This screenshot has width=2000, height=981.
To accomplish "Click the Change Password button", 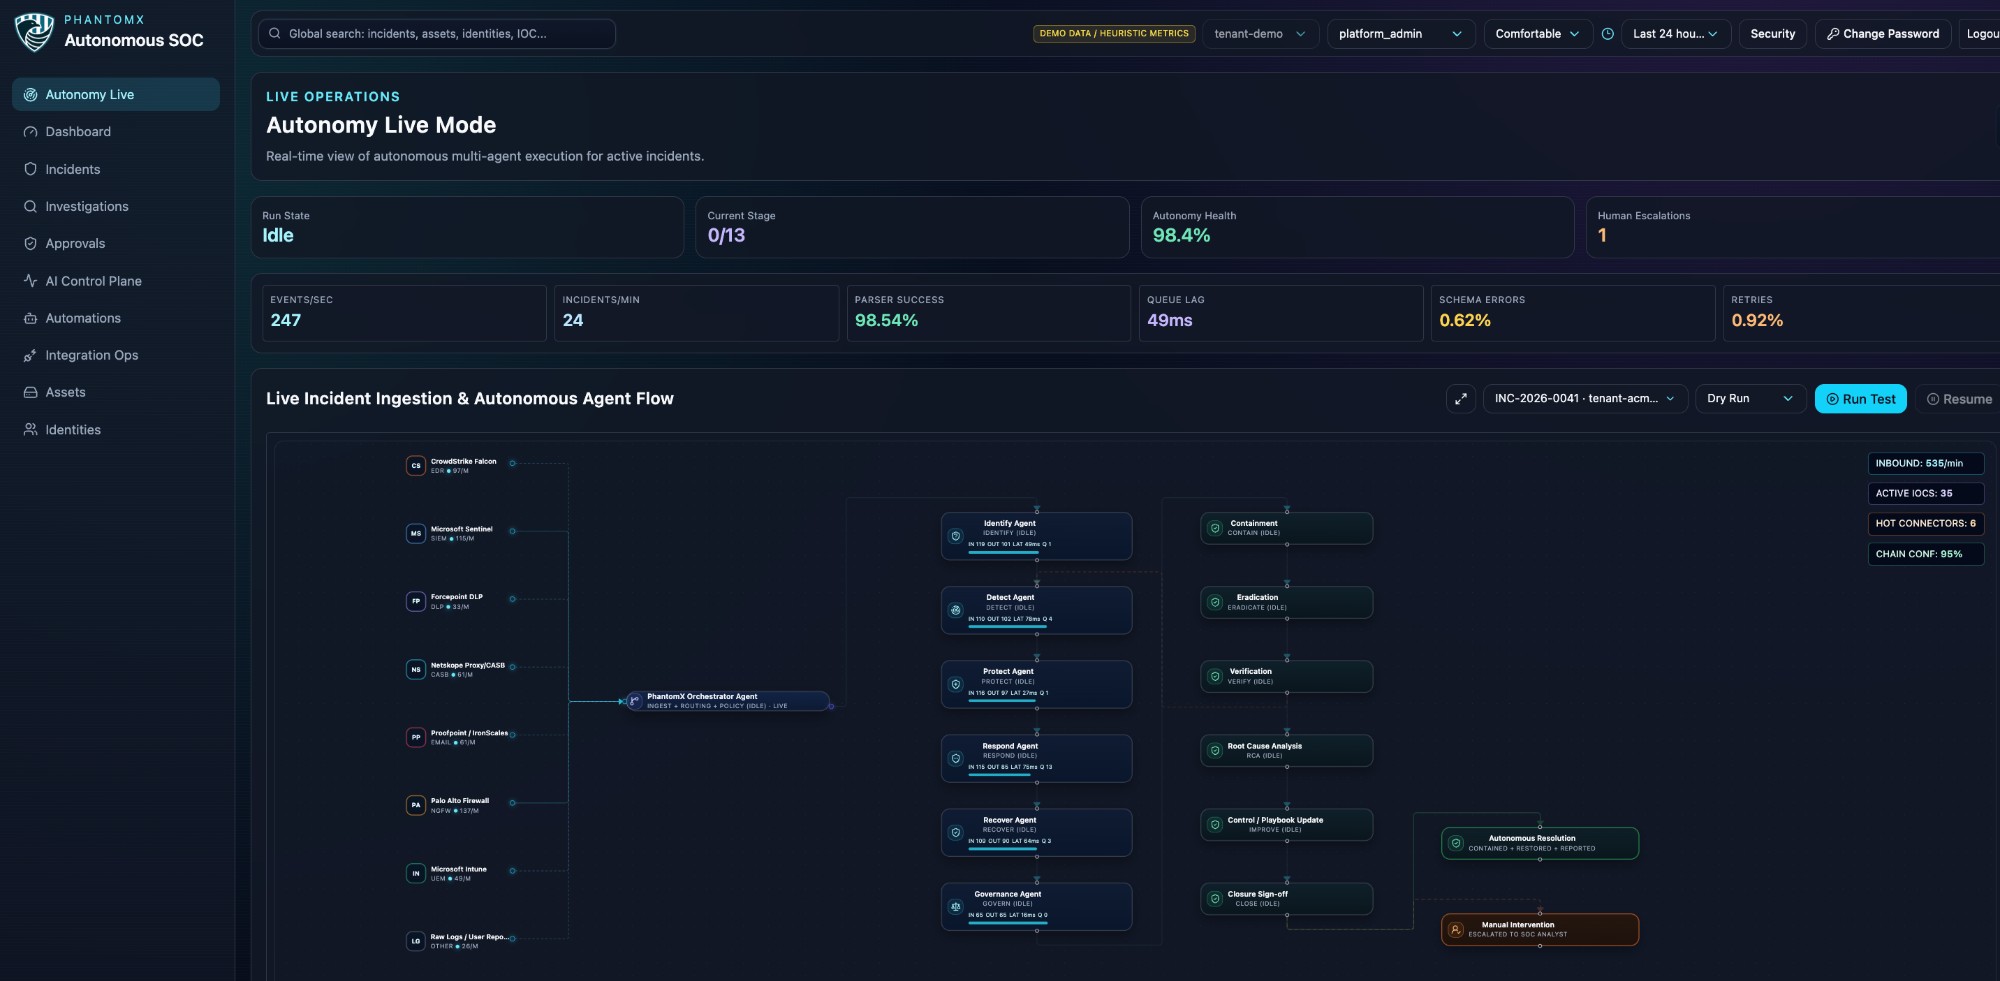I will 1883,33.
